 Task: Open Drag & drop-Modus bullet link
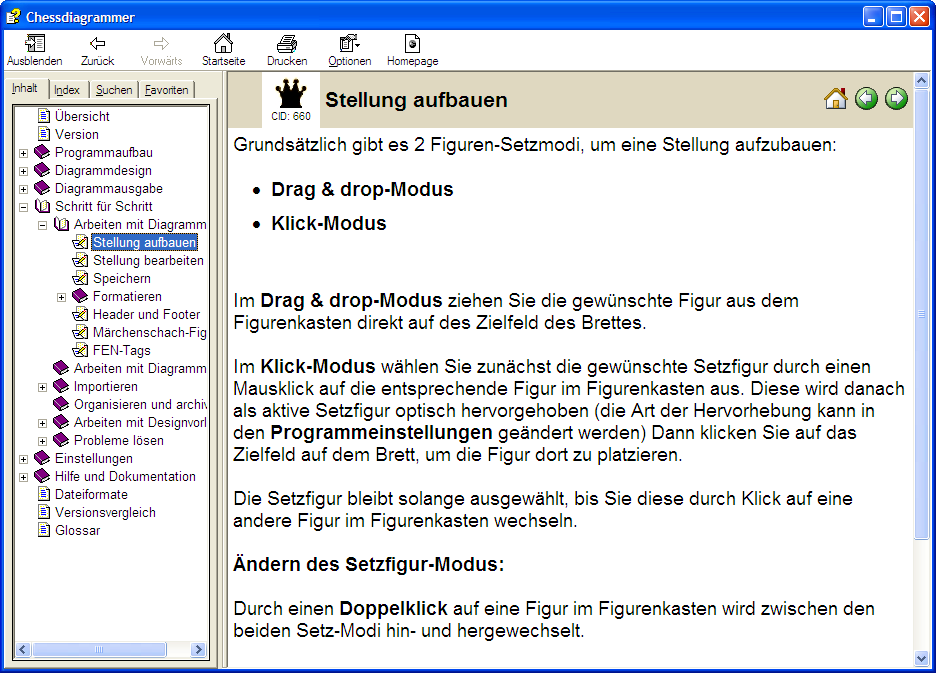coord(362,189)
